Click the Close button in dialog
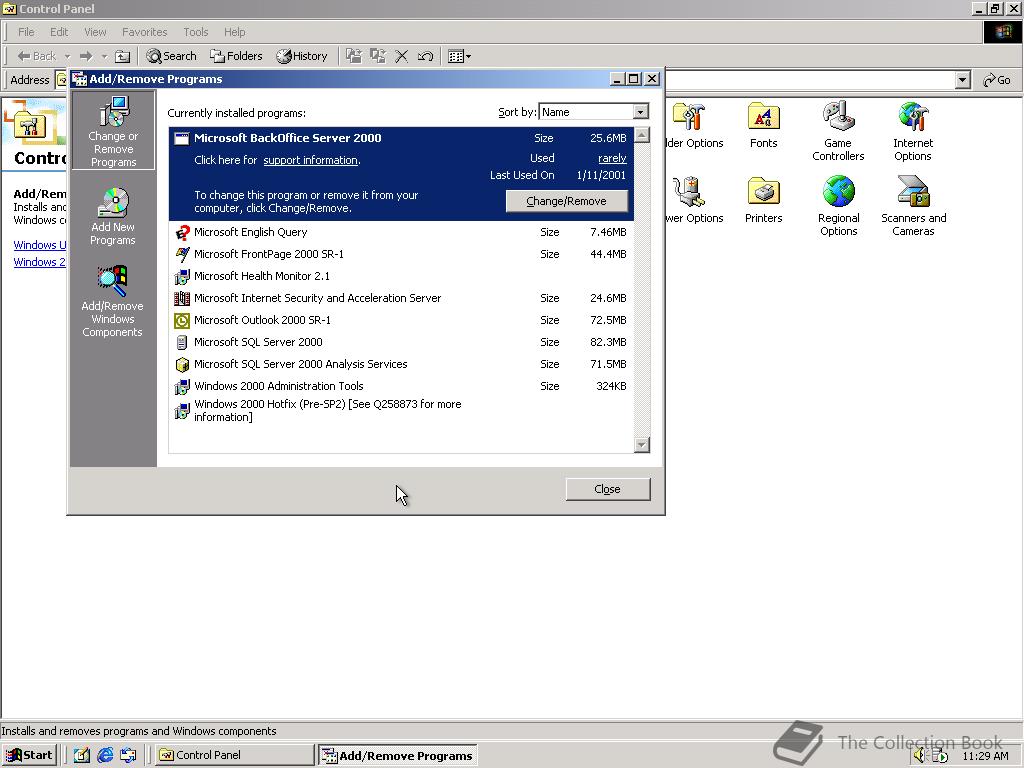 pyautogui.click(x=607, y=489)
